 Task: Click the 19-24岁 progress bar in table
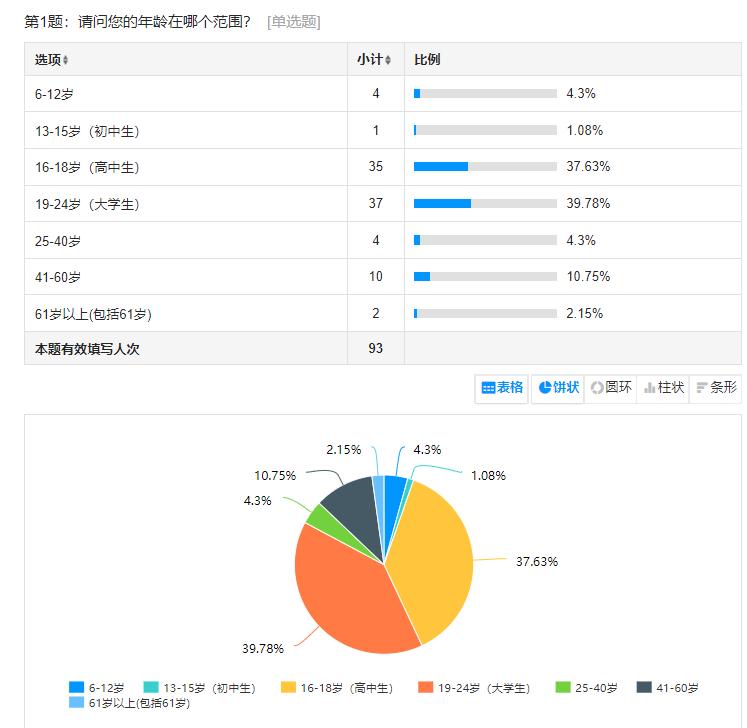(x=485, y=203)
